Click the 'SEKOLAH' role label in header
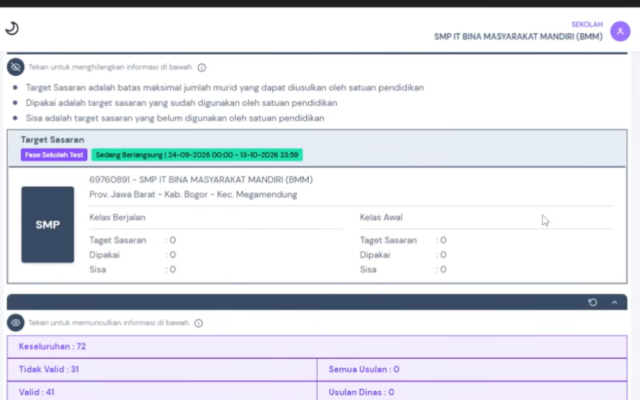The image size is (640, 400). point(587,24)
